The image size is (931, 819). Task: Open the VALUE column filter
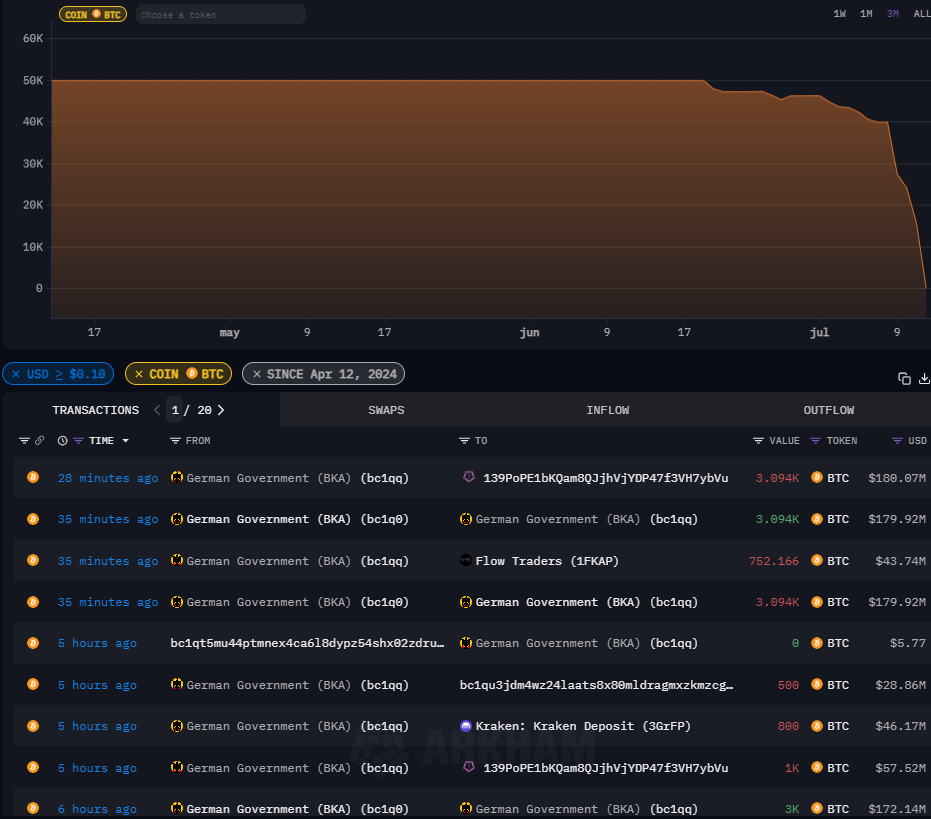(758, 441)
